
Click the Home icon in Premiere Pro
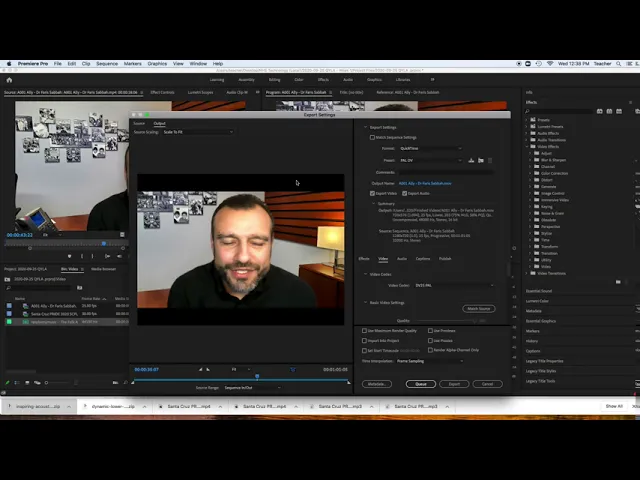(x=9, y=80)
